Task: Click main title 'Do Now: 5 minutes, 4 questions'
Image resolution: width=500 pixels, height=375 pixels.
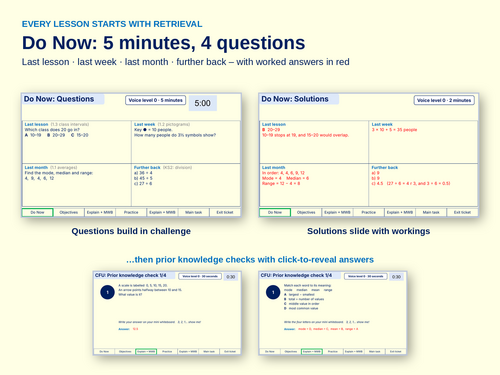Action: (164, 43)
